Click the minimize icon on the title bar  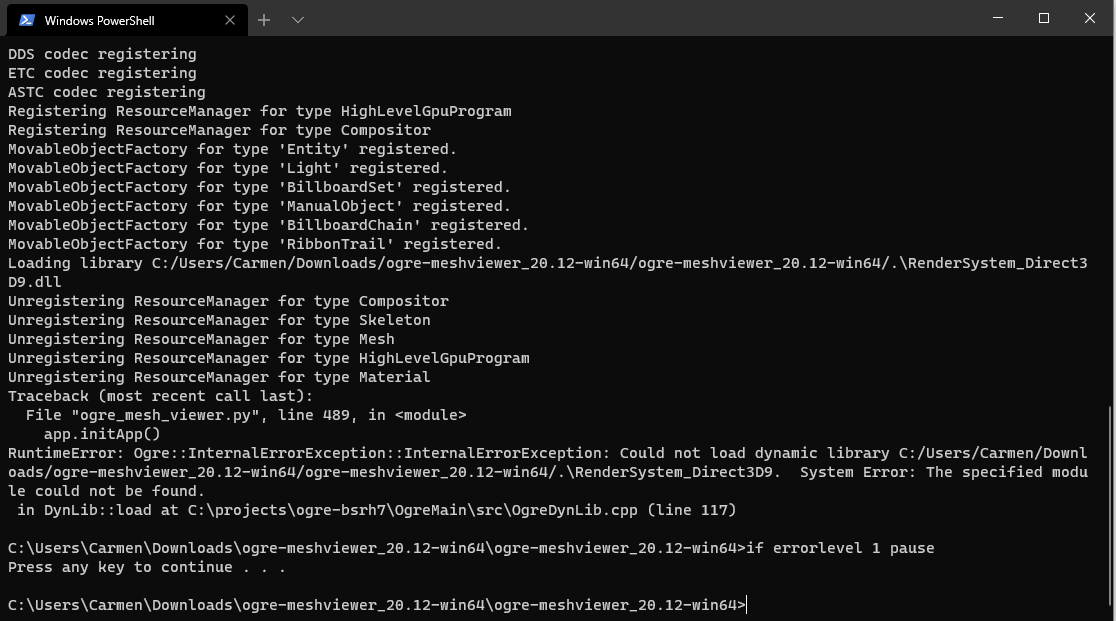click(x=996, y=18)
